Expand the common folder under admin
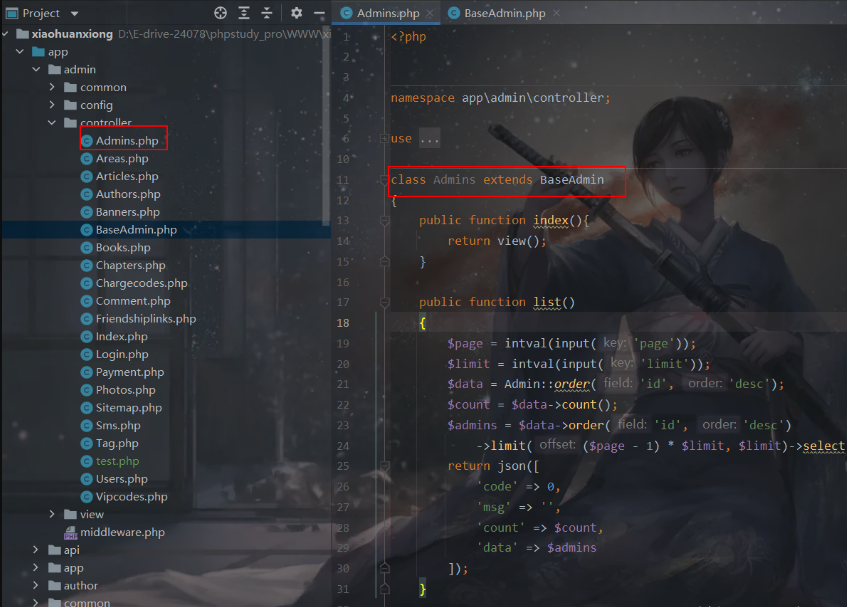 tap(53, 86)
